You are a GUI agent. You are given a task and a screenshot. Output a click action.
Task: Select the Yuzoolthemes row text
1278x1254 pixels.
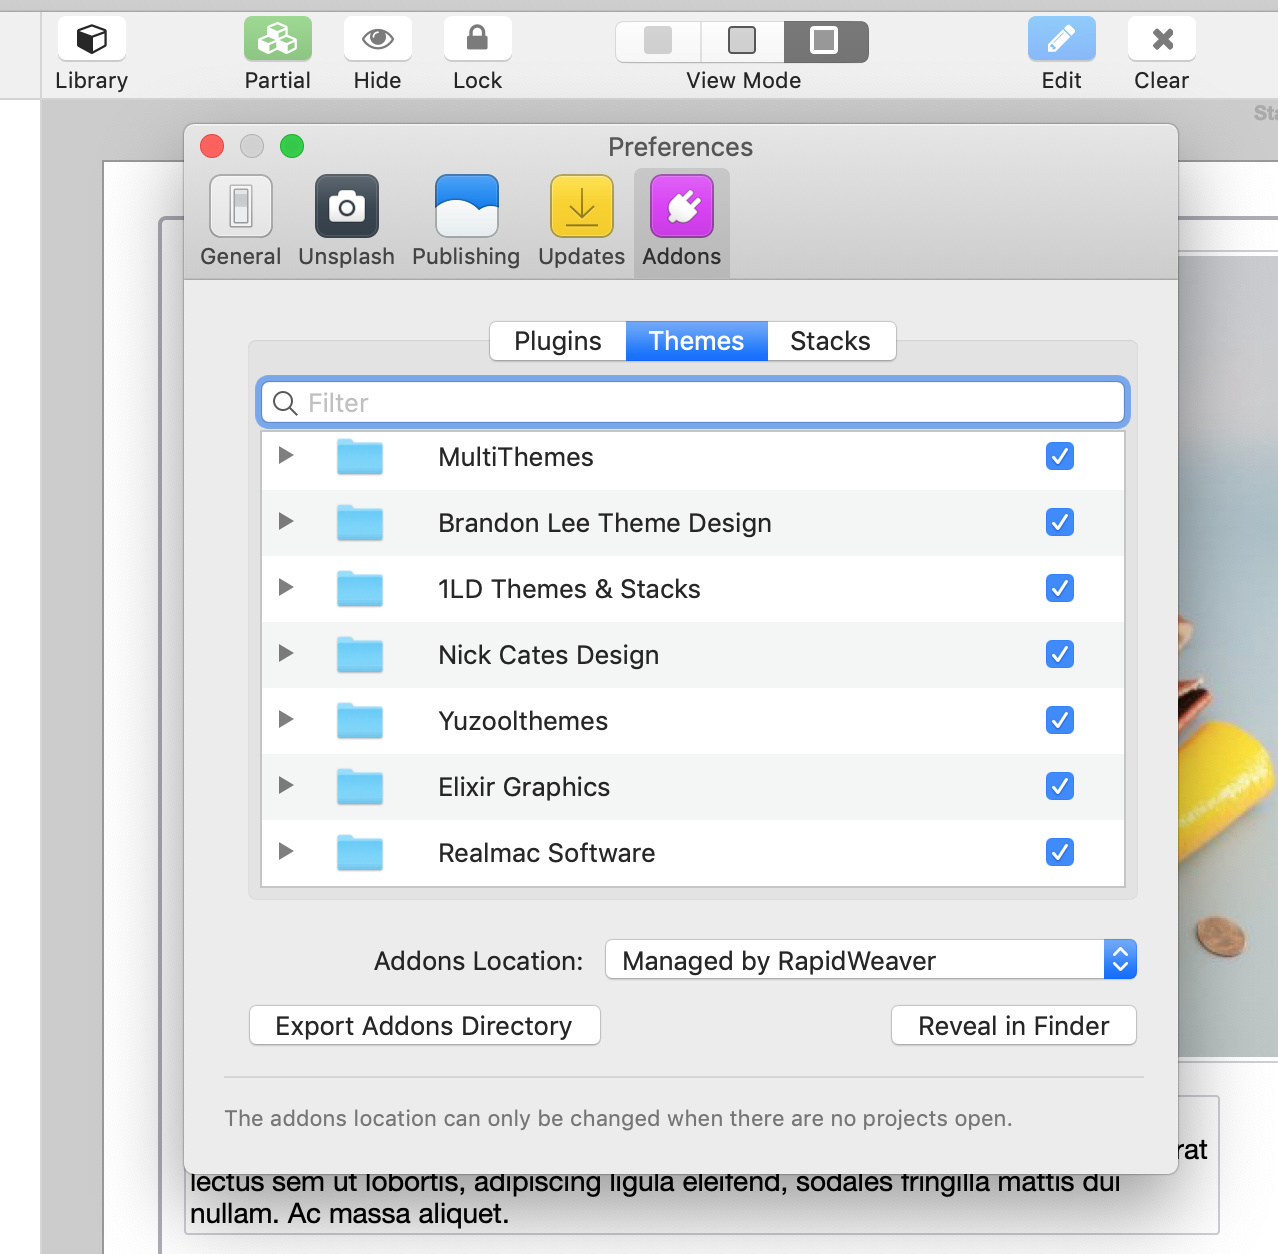(523, 721)
